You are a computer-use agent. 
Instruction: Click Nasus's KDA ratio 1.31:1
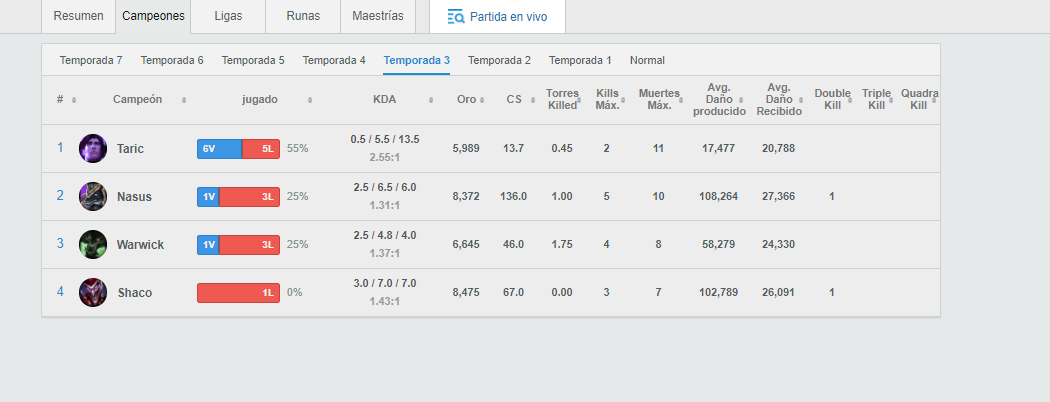pyautogui.click(x=384, y=206)
